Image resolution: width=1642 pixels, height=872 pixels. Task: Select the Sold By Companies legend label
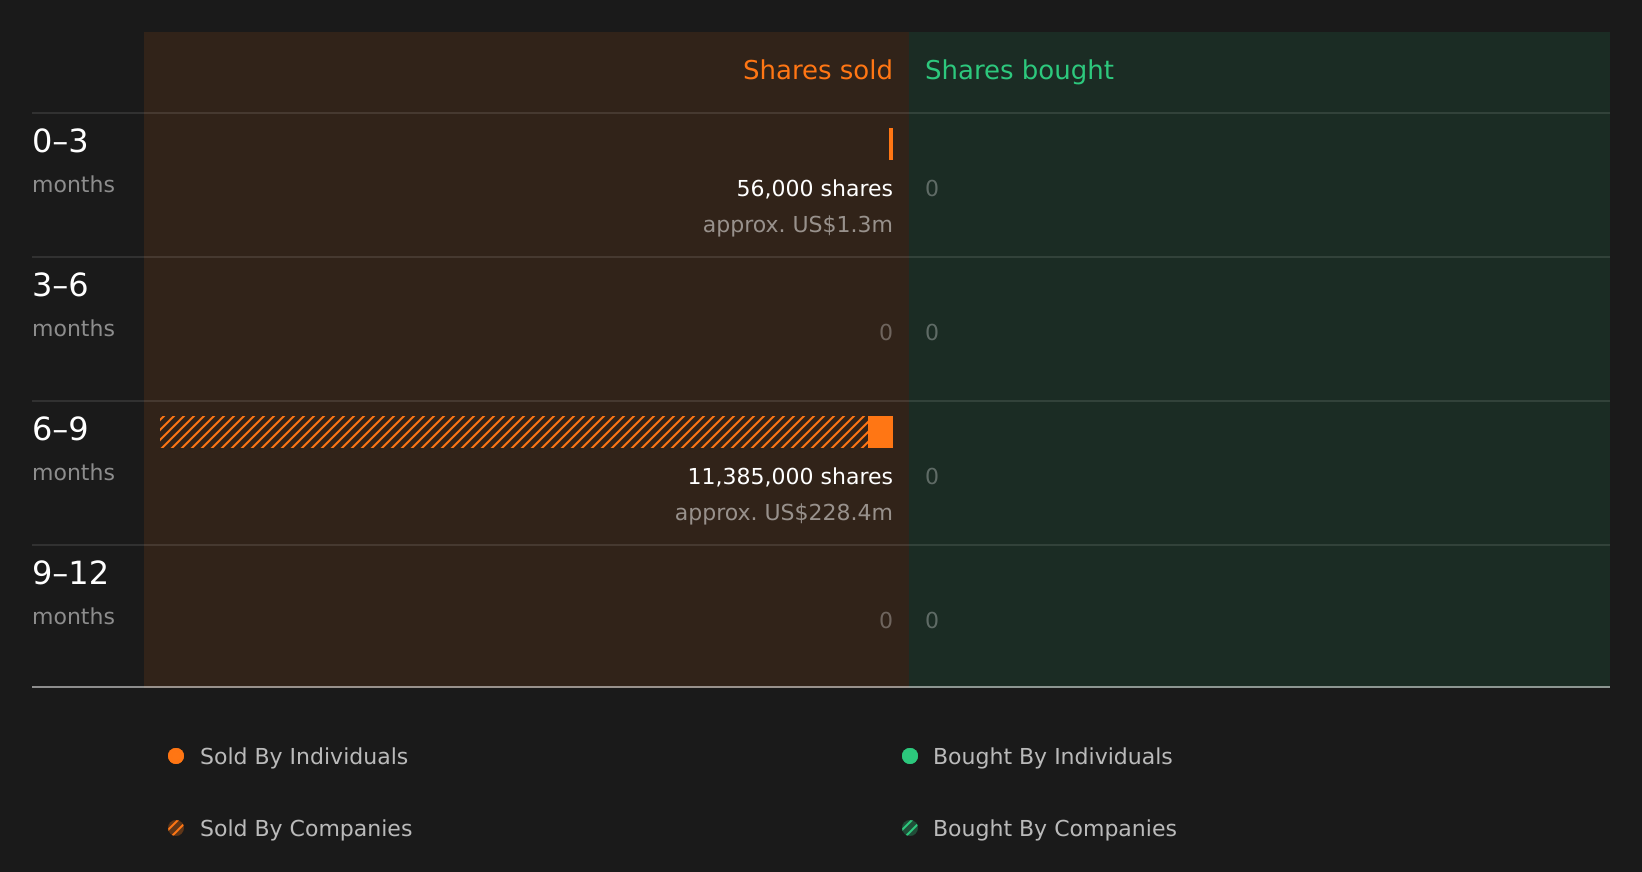[306, 829]
